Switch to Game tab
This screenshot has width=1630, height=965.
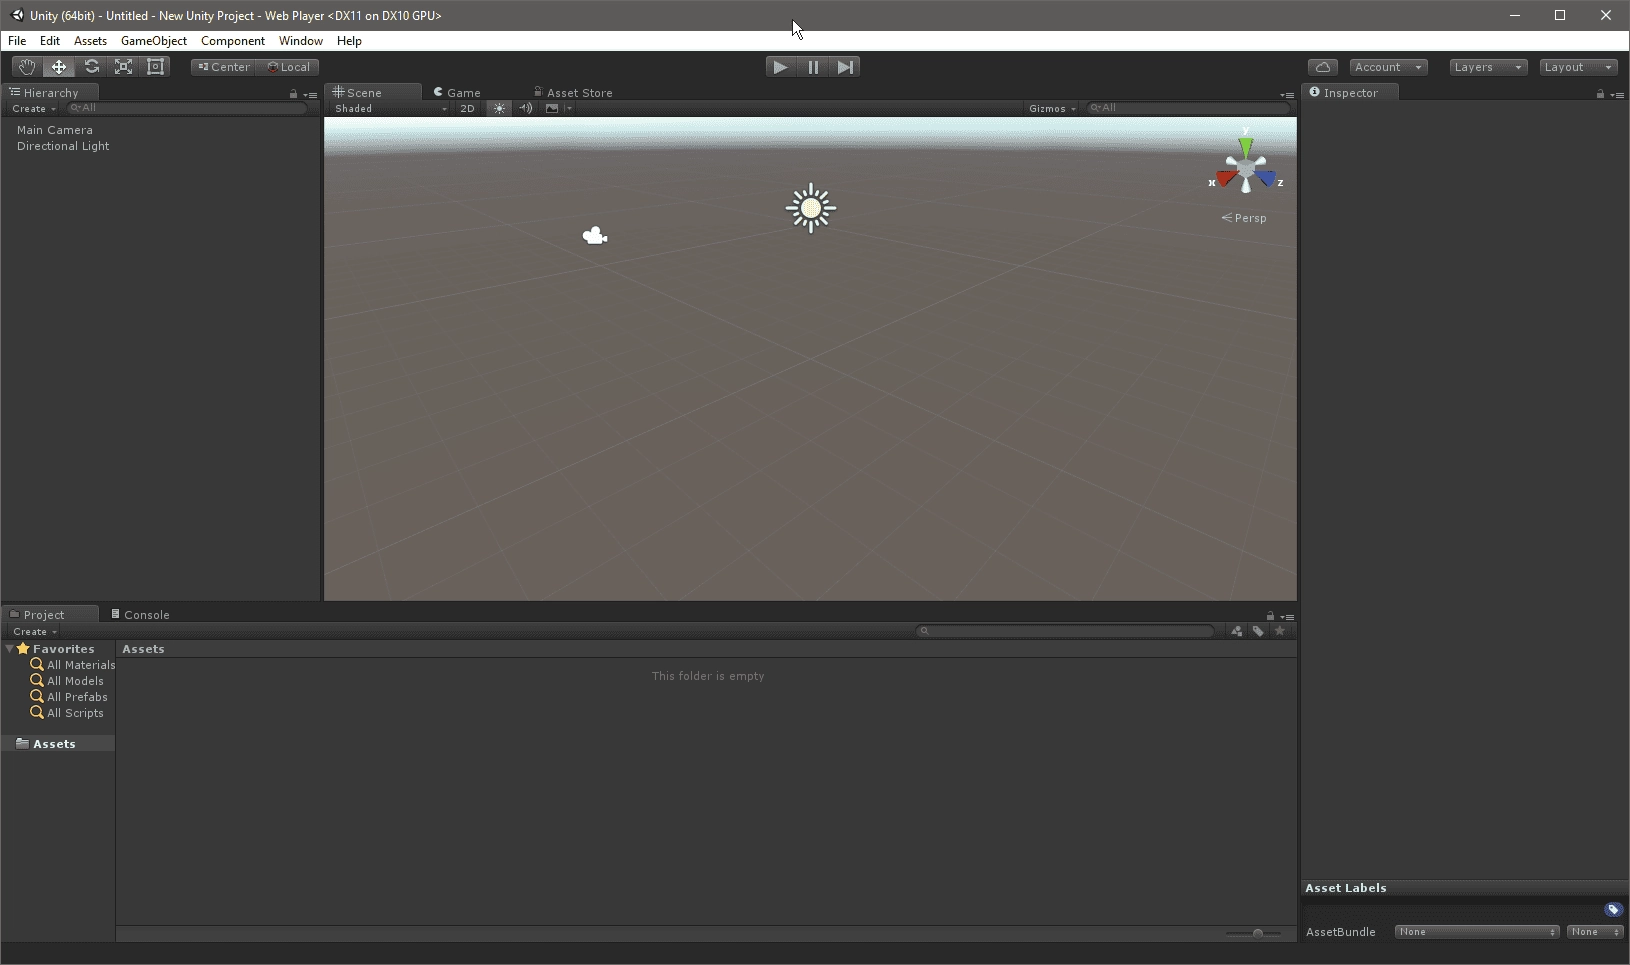[457, 92]
